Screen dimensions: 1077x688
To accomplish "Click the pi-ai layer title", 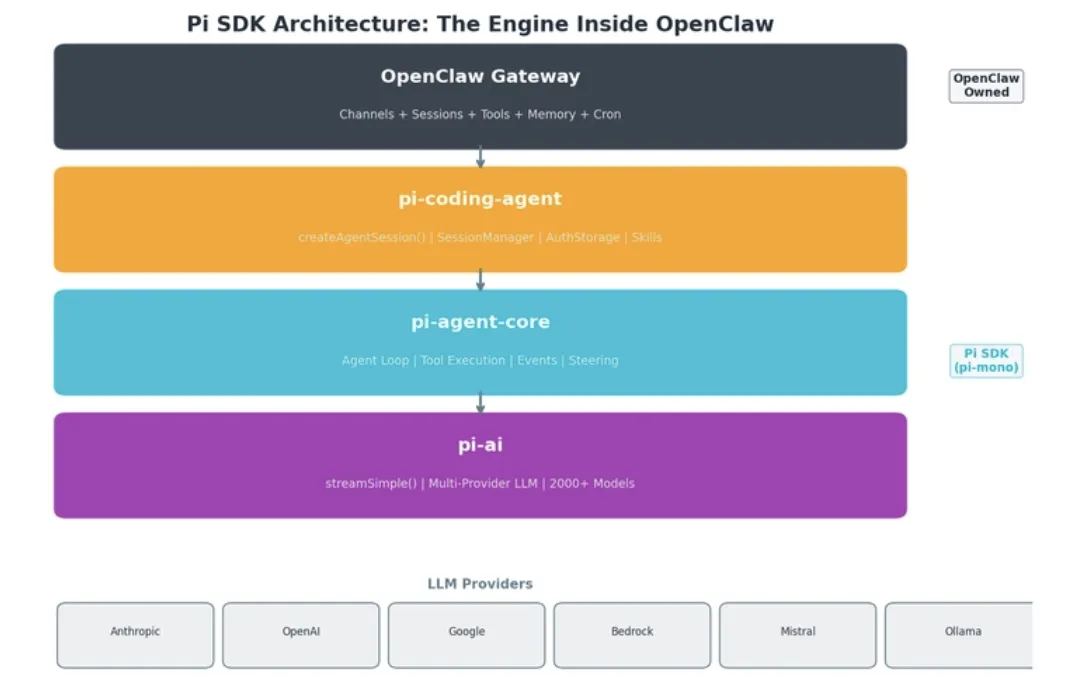I will [x=480, y=445].
